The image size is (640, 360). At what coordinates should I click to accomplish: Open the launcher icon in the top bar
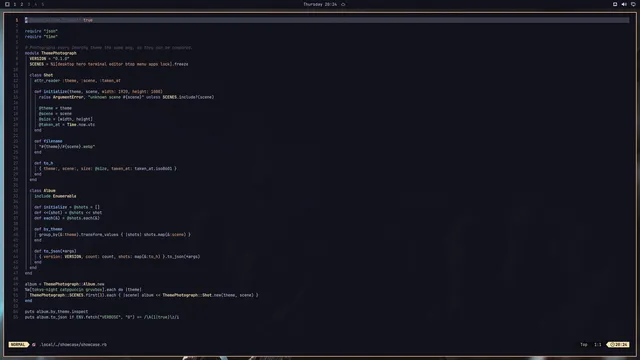(x=7, y=4)
